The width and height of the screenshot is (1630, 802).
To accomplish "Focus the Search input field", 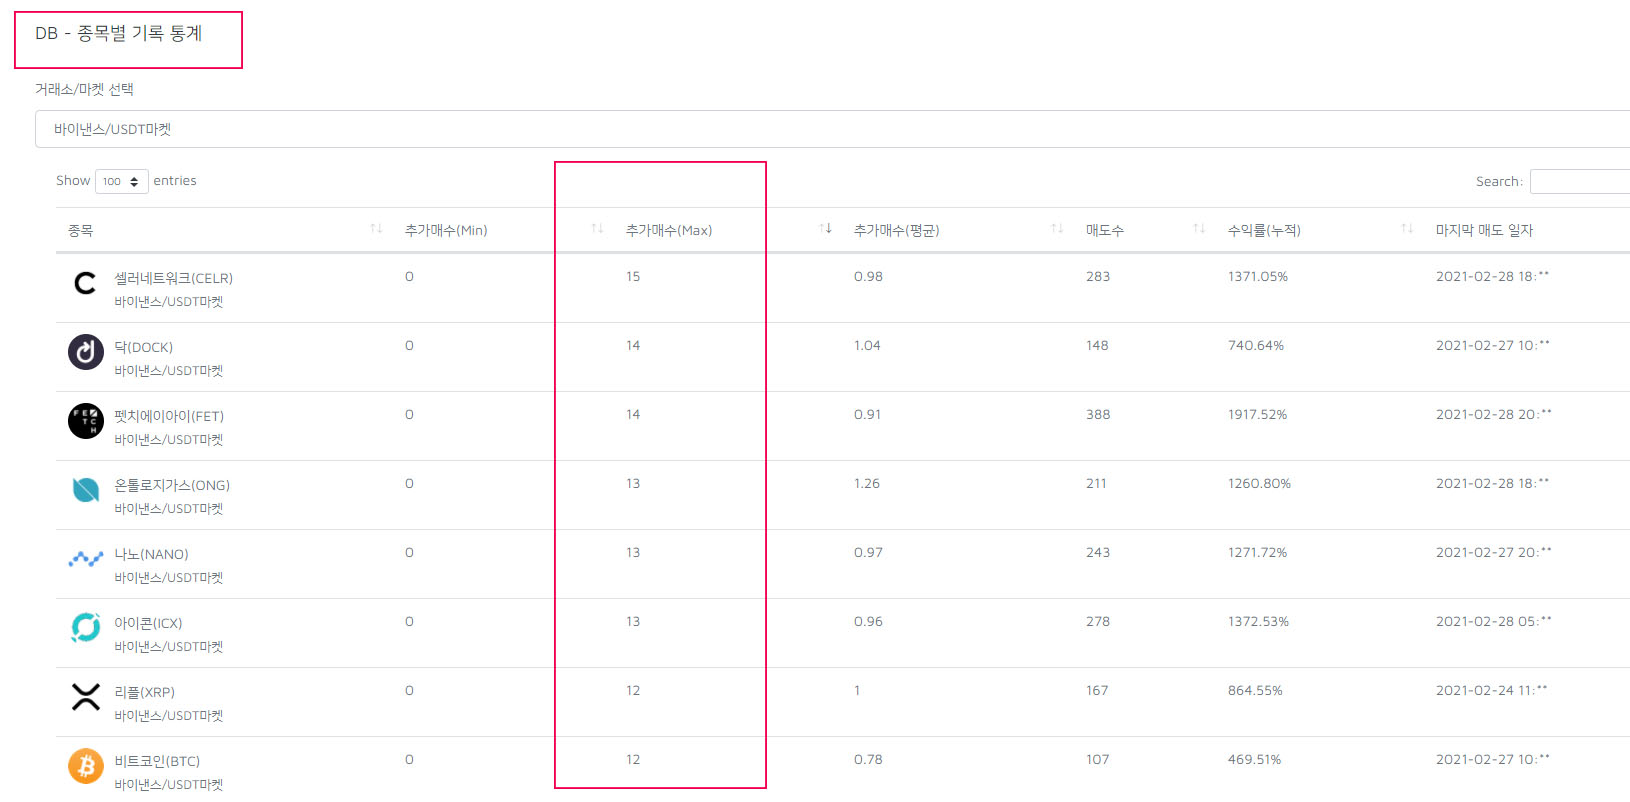I will (1580, 181).
